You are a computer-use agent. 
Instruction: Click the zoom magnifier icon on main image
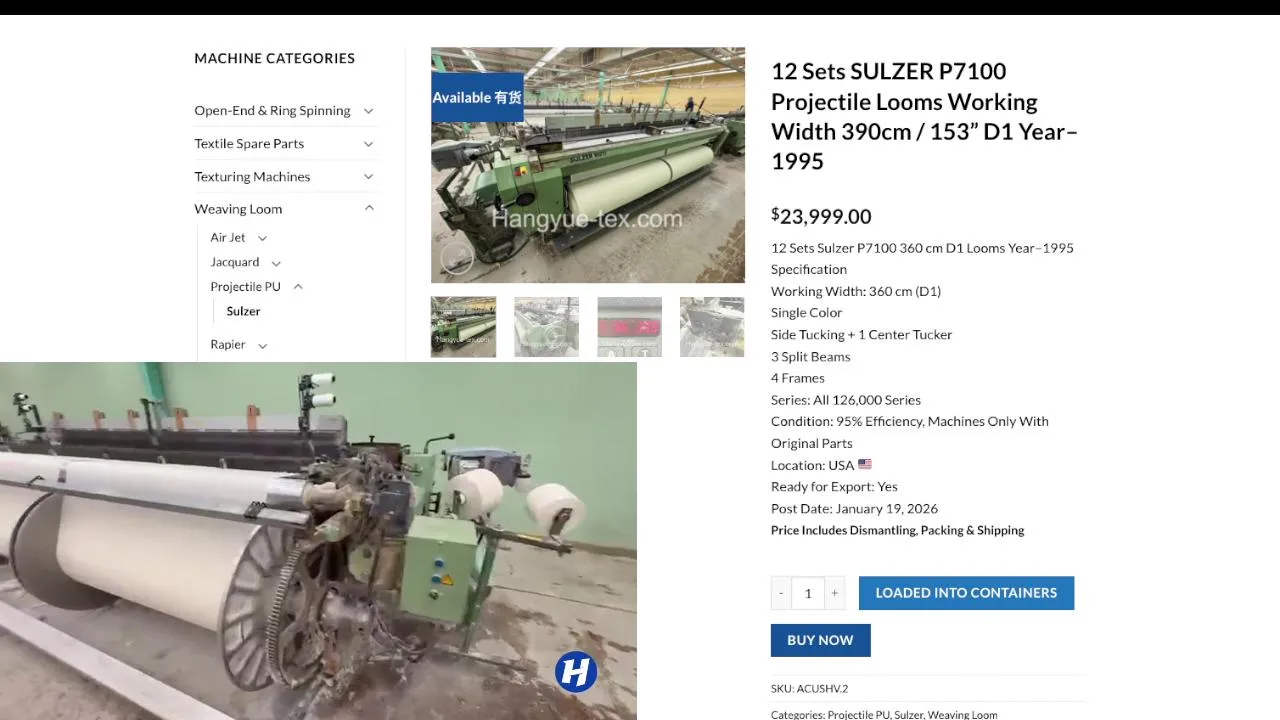pos(457,259)
